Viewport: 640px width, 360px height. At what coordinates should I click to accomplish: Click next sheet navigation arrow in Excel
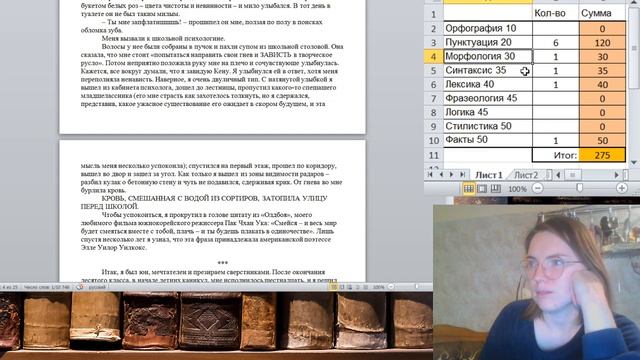[x=451, y=175]
